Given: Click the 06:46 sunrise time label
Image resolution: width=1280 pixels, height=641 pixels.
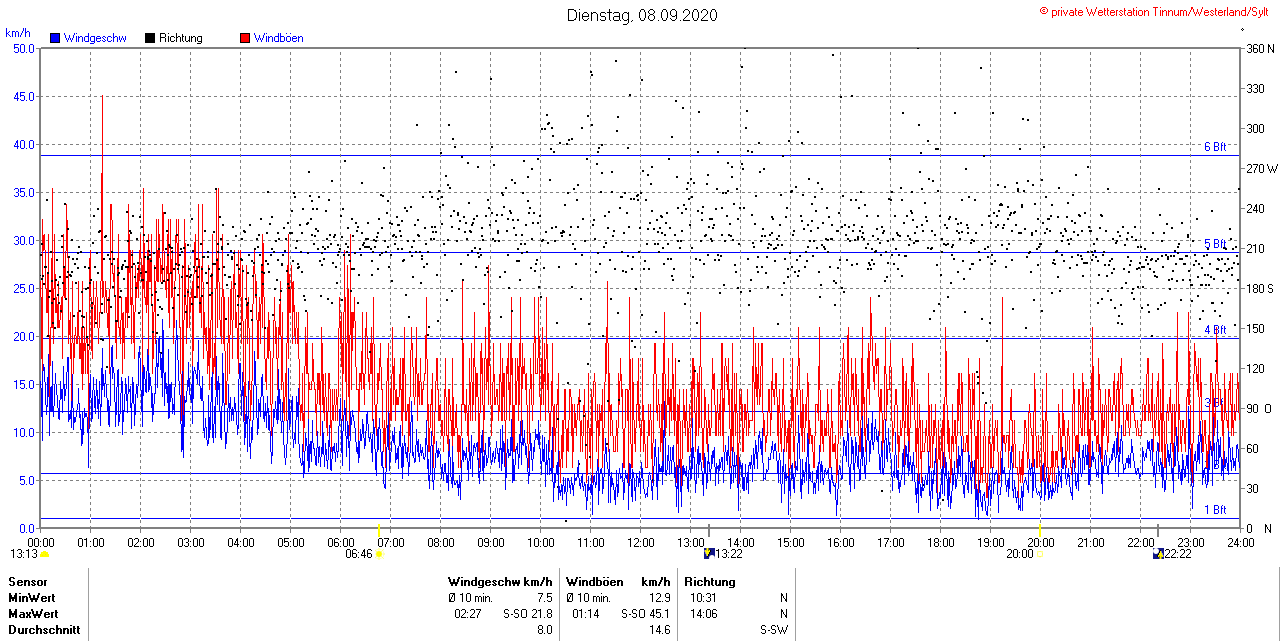Looking at the screenshot, I should 359,553.
